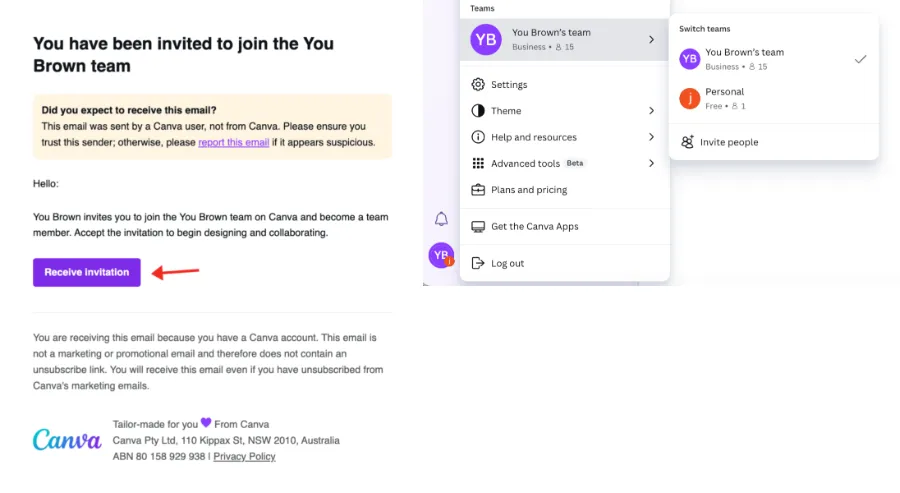The image size is (900, 493).
Task: Click the 'Did you expect to receive this email?' heading
Action: coord(129,110)
